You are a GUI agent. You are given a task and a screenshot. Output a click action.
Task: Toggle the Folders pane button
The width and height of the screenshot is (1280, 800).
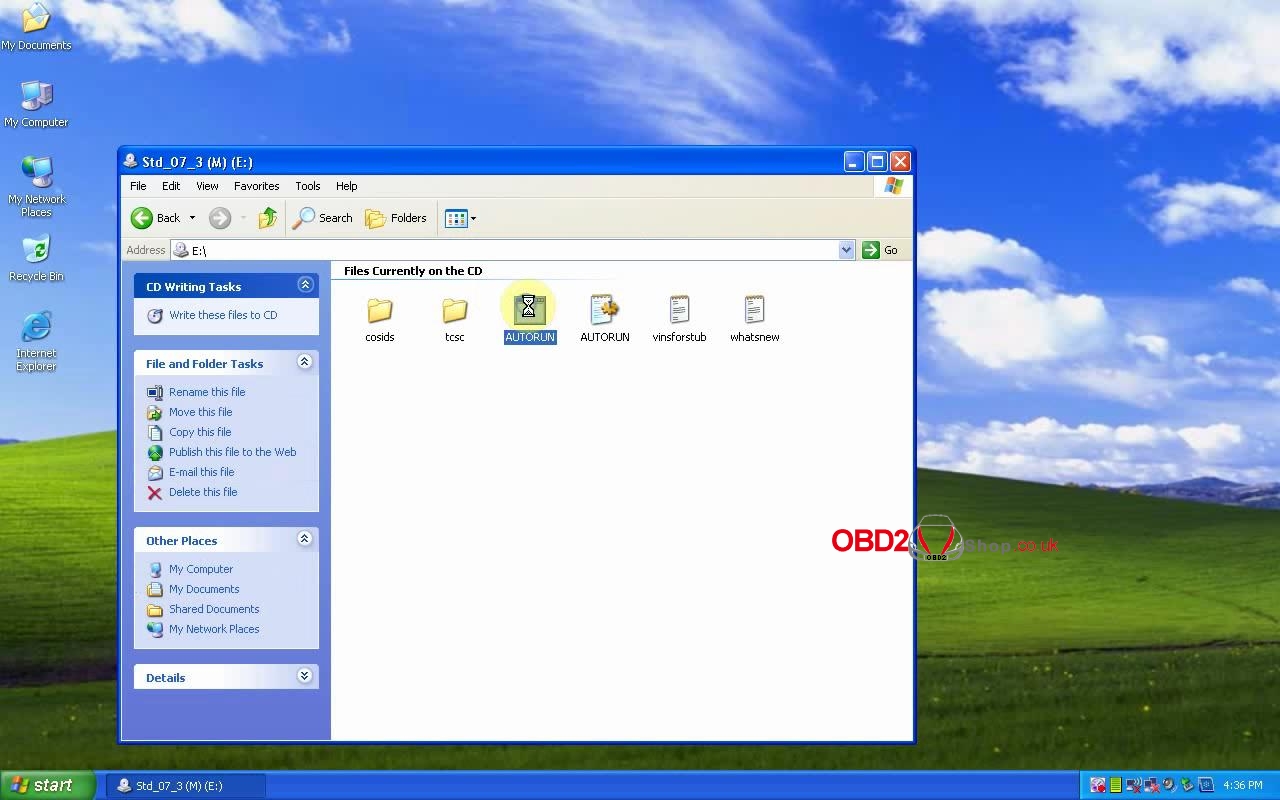pos(396,218)
